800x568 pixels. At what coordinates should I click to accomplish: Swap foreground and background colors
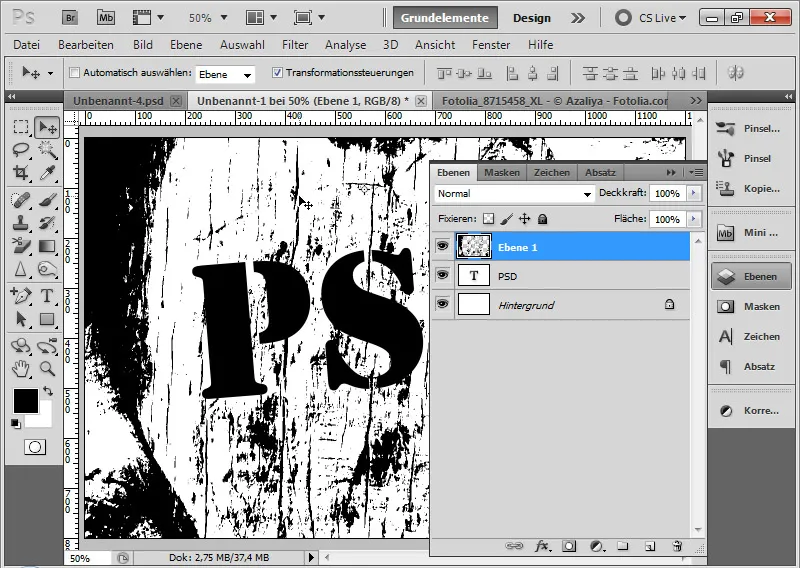pyautogui.click(x=48, y=391)
